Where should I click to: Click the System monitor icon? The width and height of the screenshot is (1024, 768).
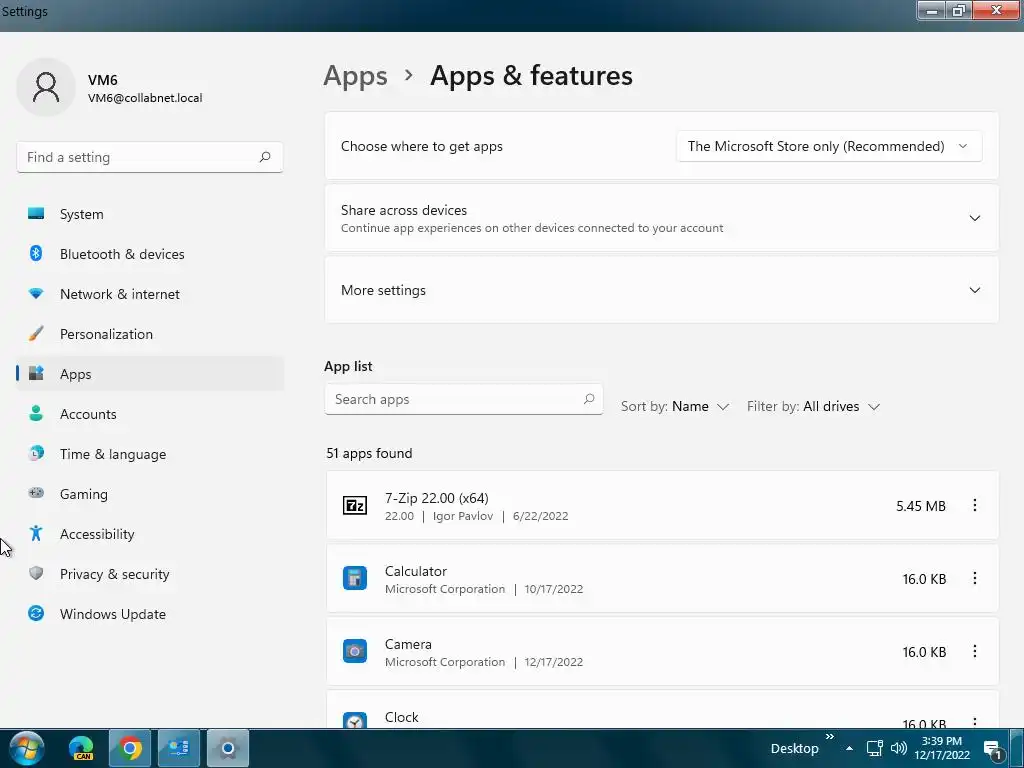tap(36, 214)
